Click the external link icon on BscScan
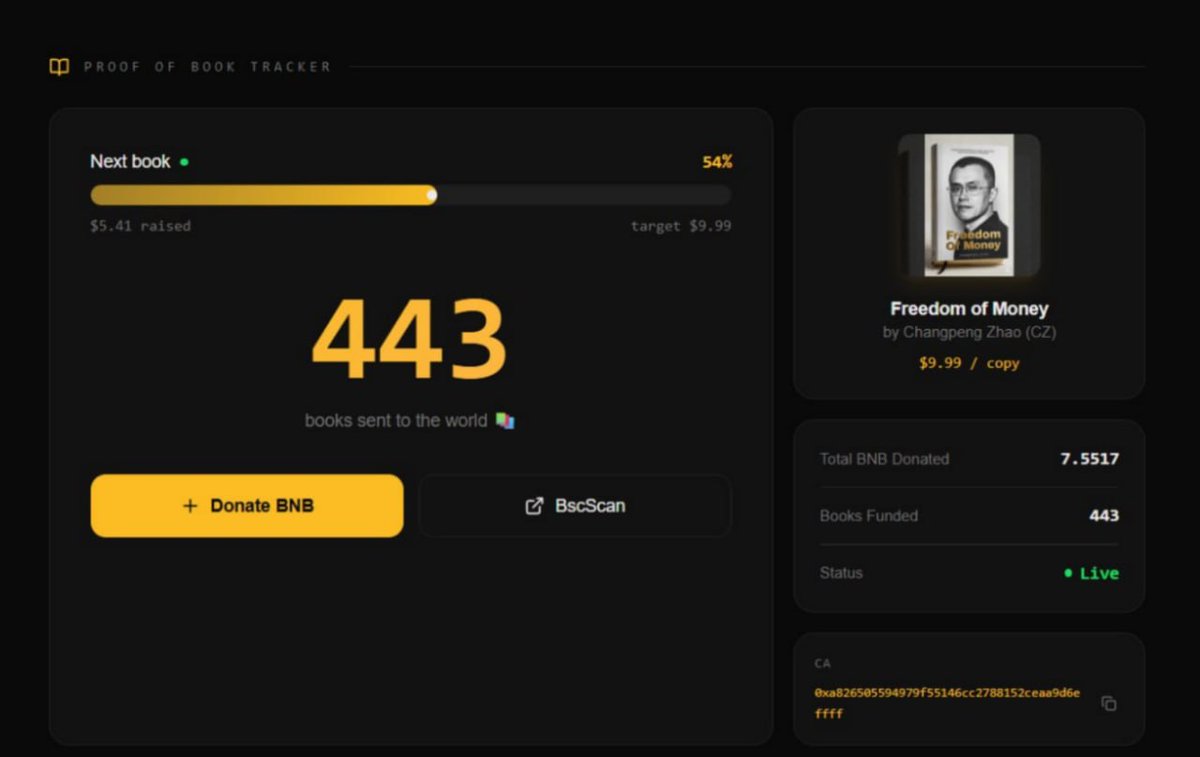Screen dimensions: 1200x757 (534, 506)
